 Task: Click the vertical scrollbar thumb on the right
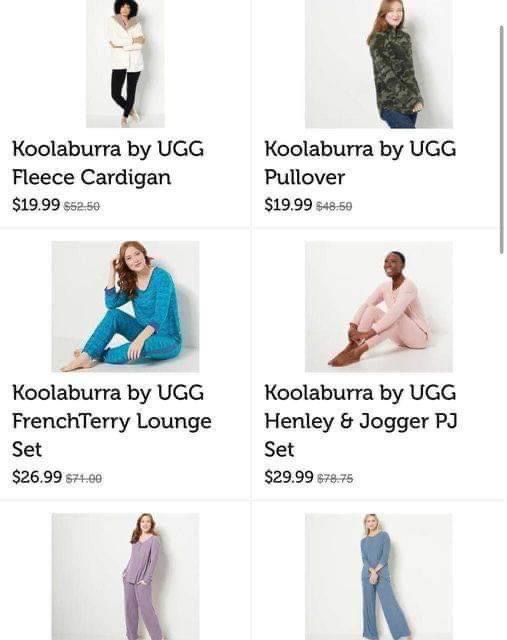pyautogui.click(x=502, y=140)
